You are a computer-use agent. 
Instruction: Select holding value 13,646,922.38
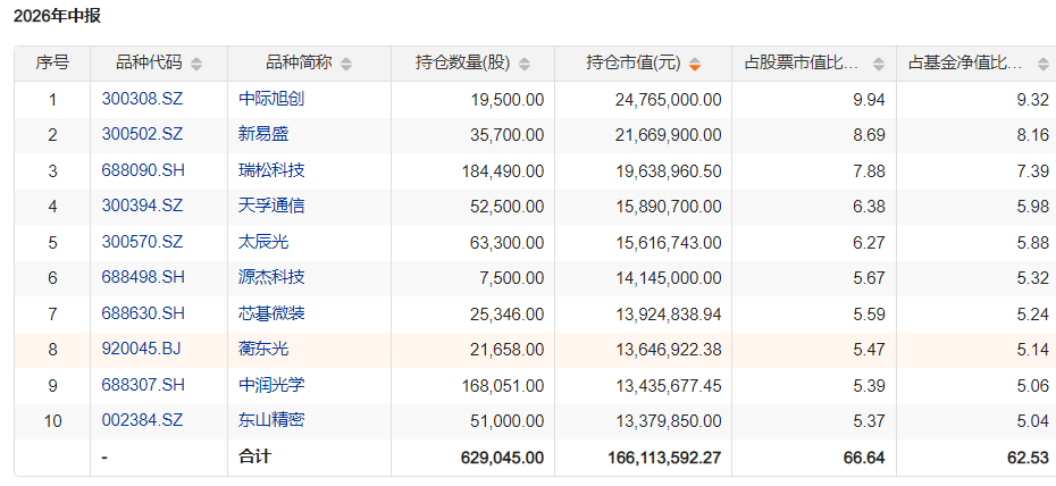[668, 349]
